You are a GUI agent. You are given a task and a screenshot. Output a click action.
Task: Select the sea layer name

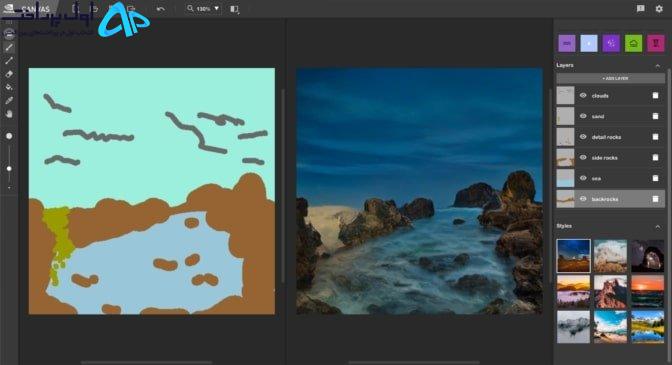(596, 178)
